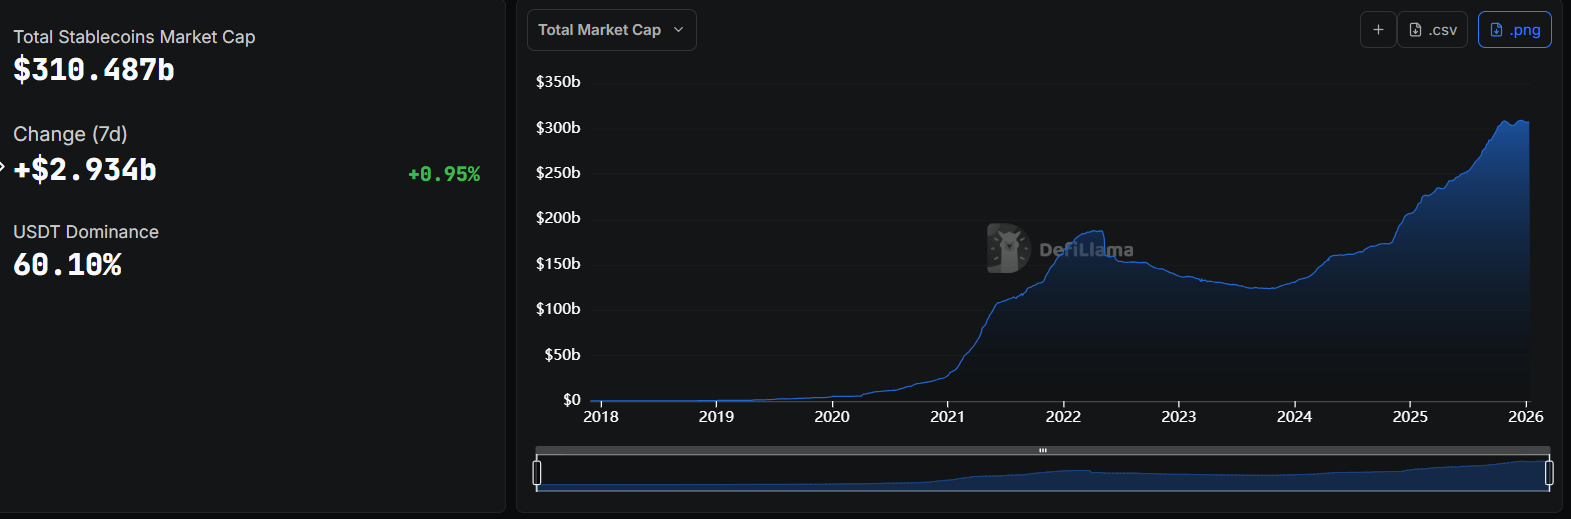Open the Total Market Cap dropdown

click(611, 30)
